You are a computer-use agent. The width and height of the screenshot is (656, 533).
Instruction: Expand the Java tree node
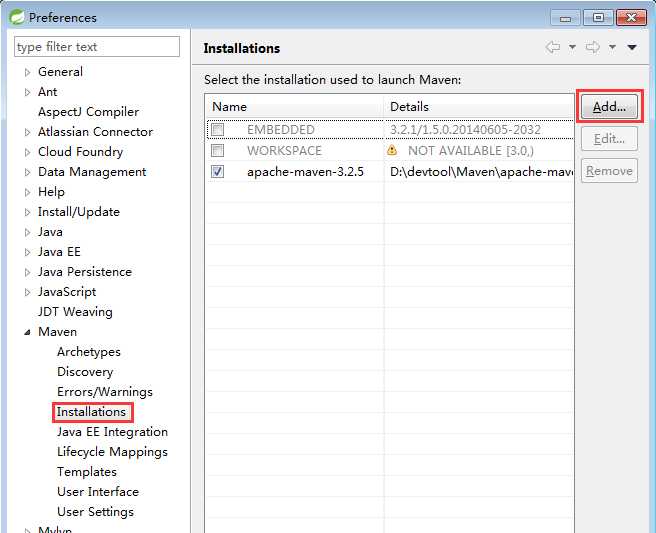click(x=28, y=232)
